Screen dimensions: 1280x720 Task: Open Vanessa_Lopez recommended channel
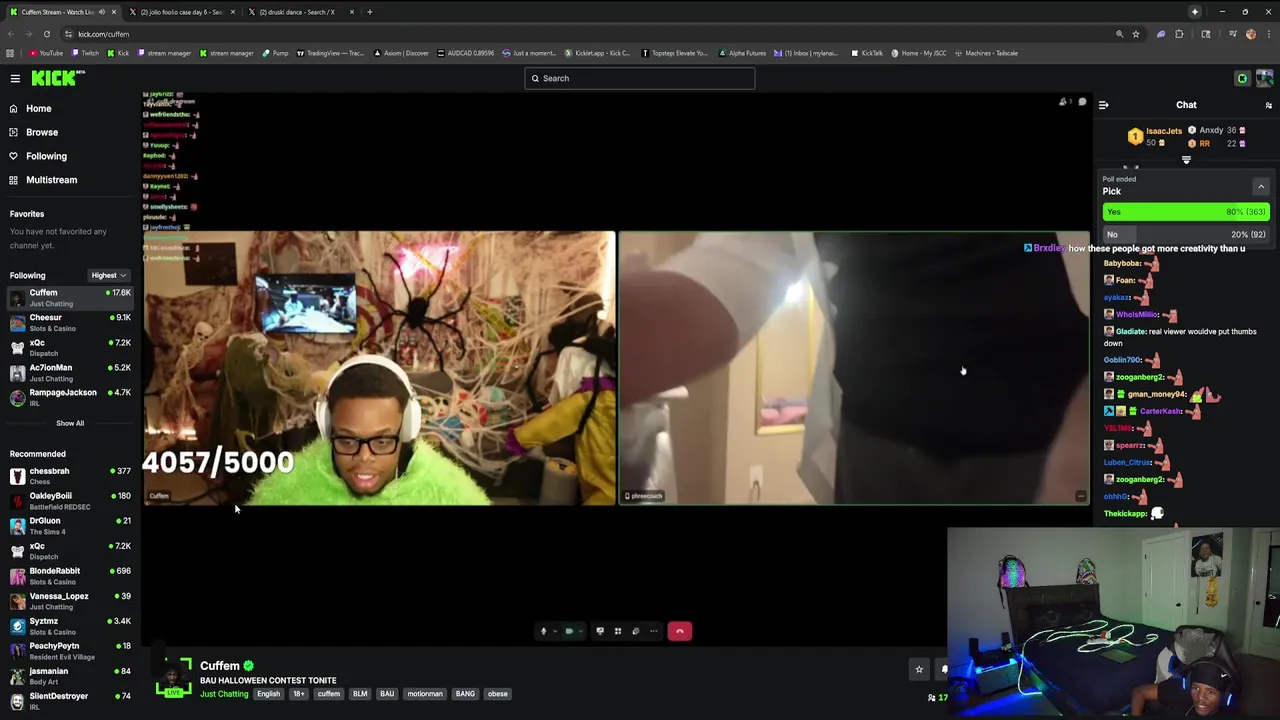[x=70, y=601]
